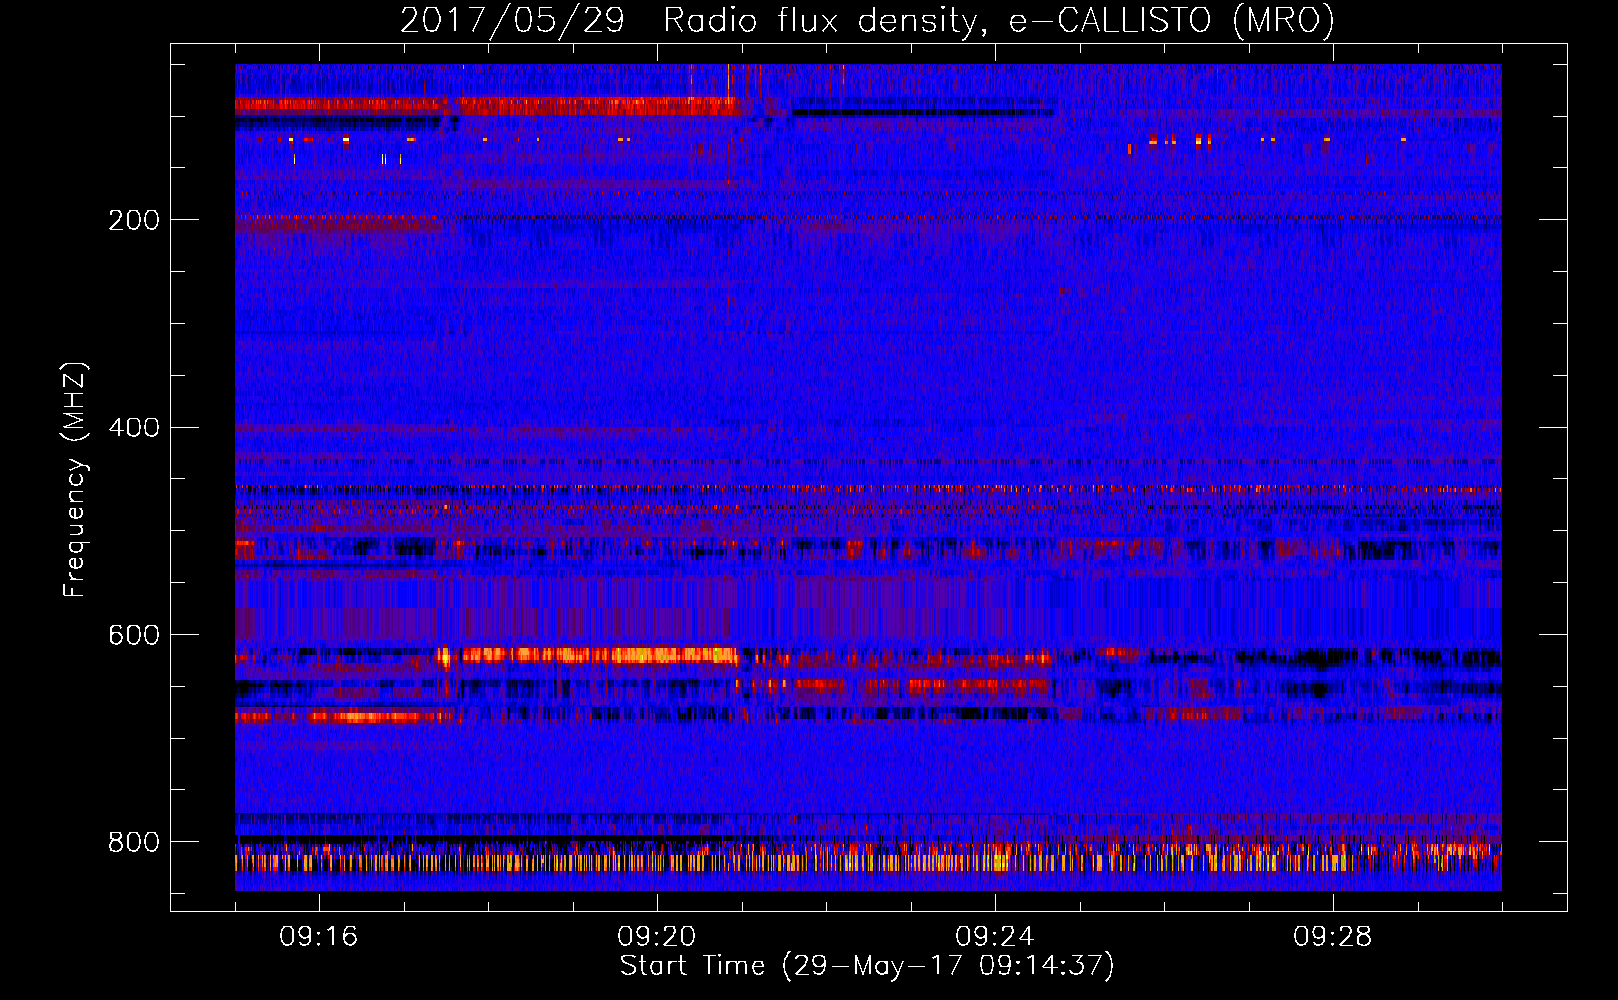1618x1000 pixels.
Task: Click the plot title "2017/05/29 Radio flux density, e-CALLISTO (MRO)"
Action: coord(867,20)
